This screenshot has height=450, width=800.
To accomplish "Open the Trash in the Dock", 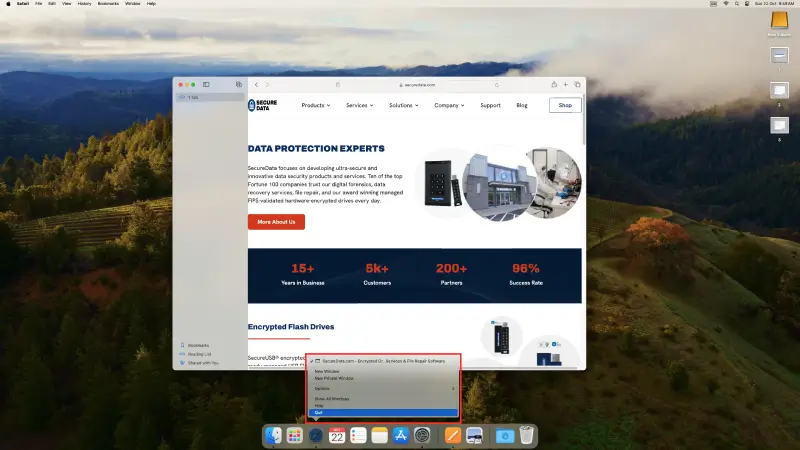I will (x=526, y=436).
